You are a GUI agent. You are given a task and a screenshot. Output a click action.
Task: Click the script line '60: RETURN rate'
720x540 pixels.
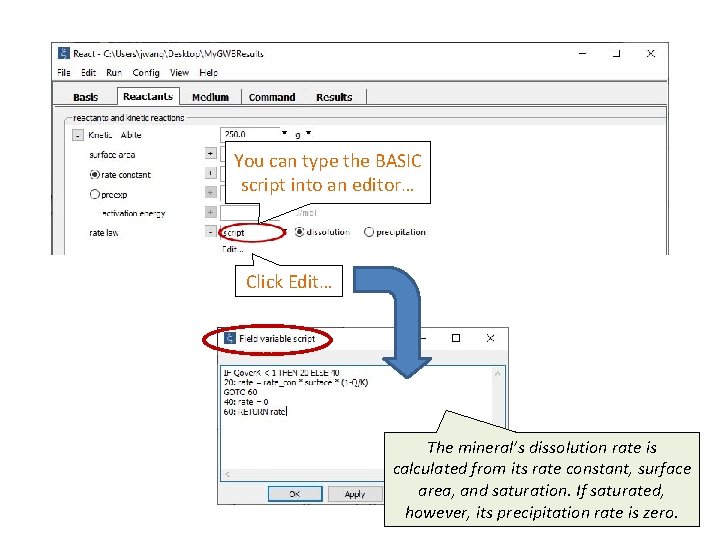(x=255, y=412)
